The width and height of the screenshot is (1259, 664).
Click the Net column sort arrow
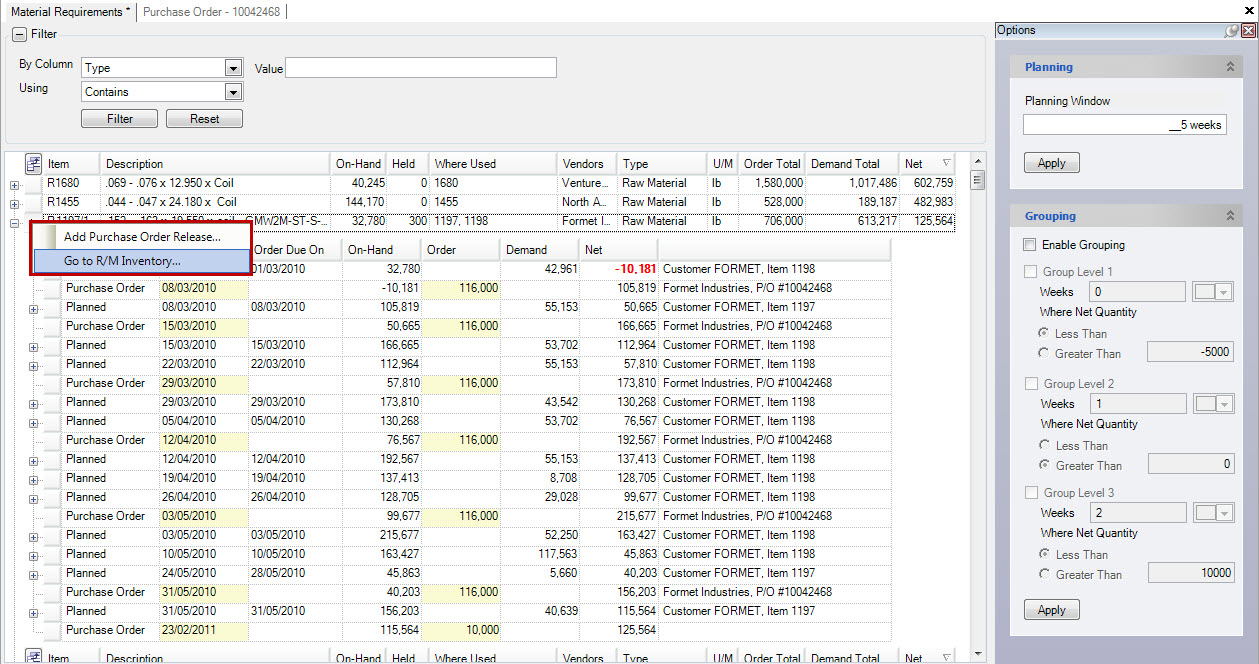(x=946, y=164)
